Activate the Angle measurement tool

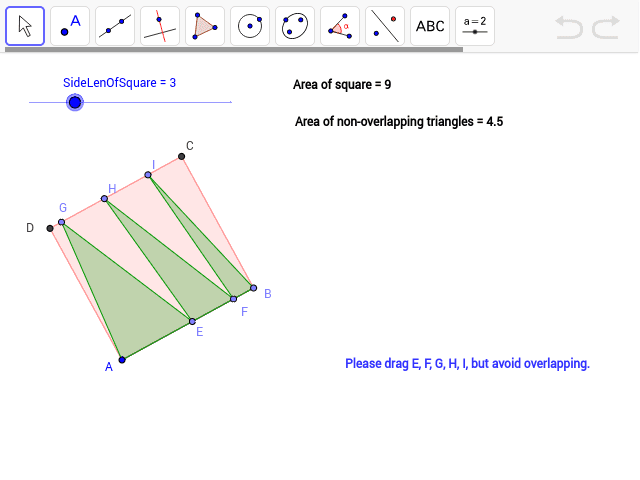click(x=340, y=26)
